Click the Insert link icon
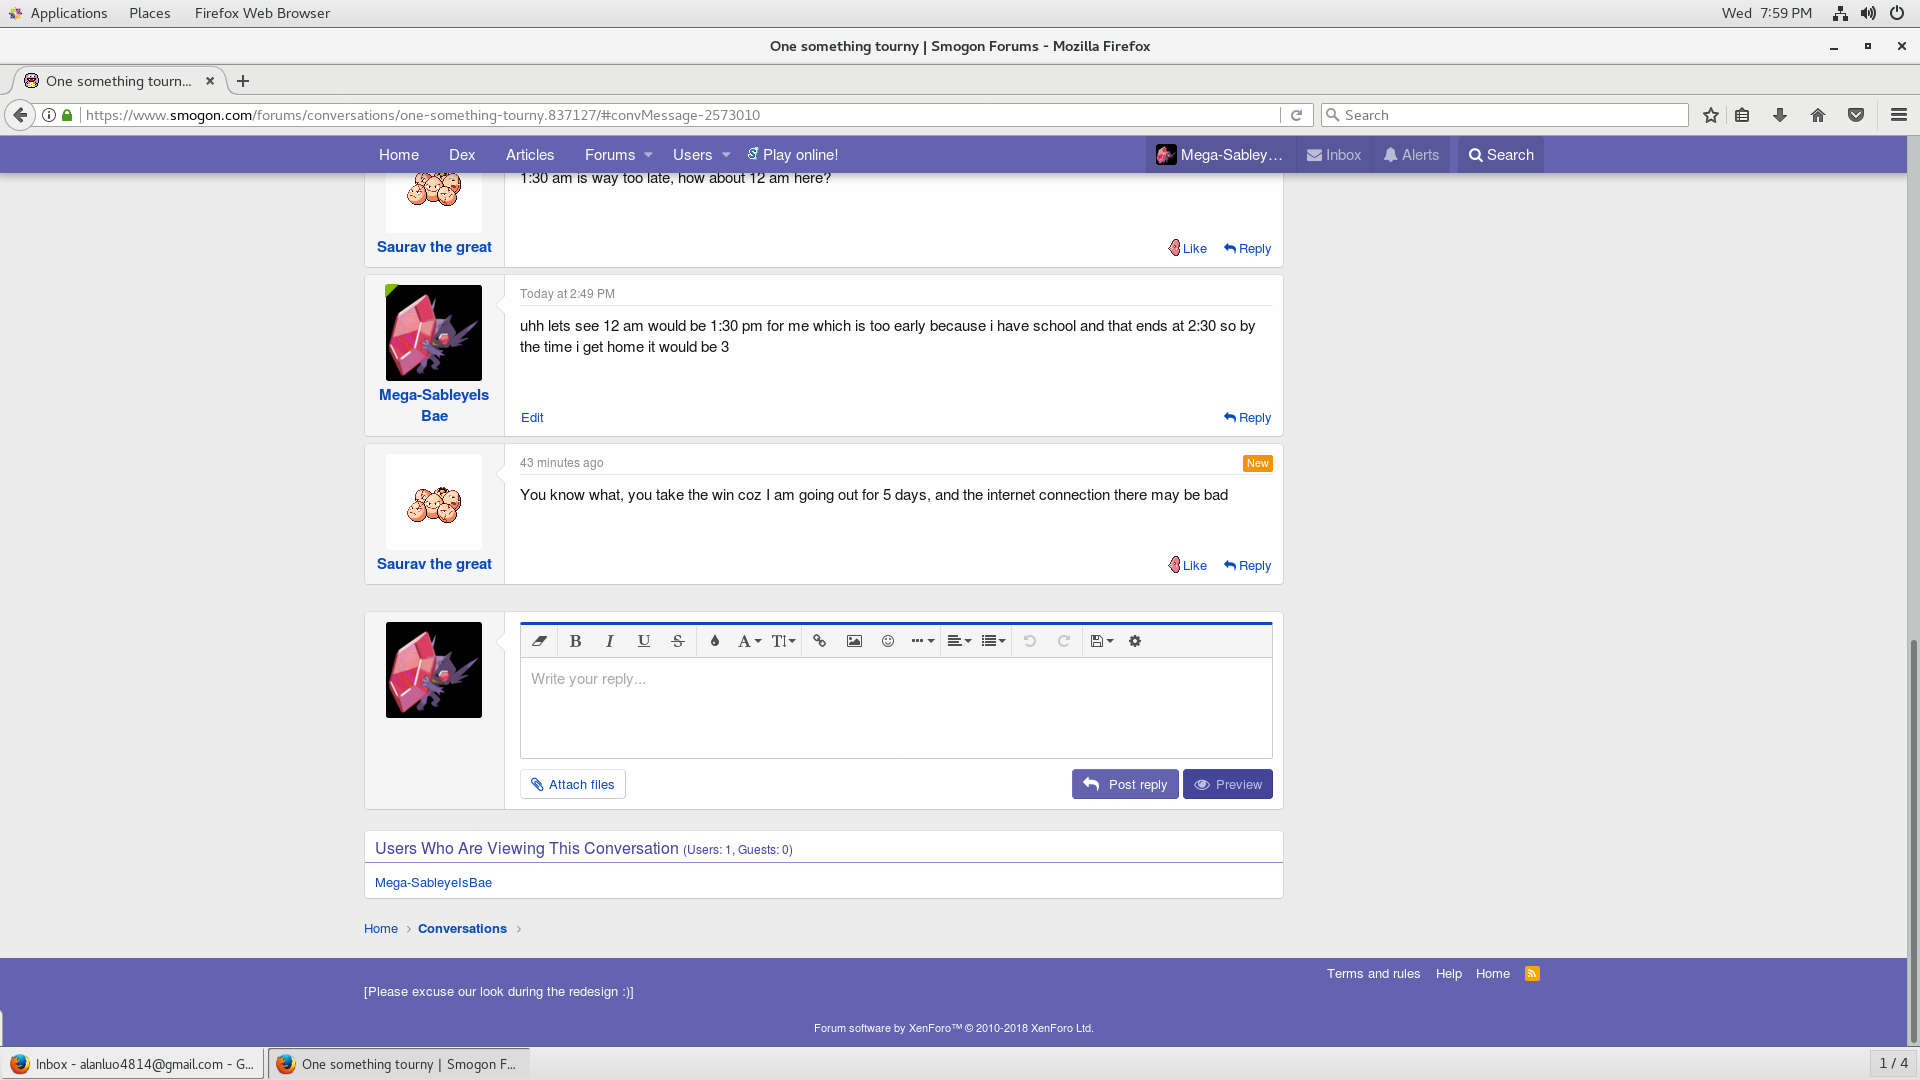Viewport: 1920px width, 1080px height. tap(819, 641)
